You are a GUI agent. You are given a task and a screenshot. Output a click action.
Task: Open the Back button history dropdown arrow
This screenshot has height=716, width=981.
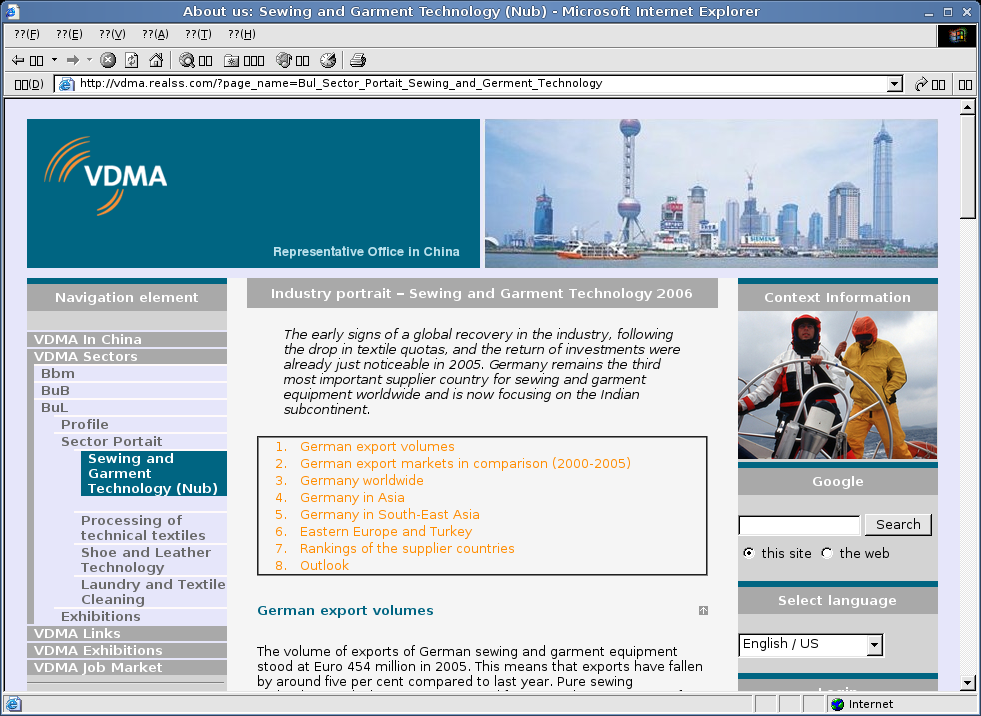click(x=54, y=60)
